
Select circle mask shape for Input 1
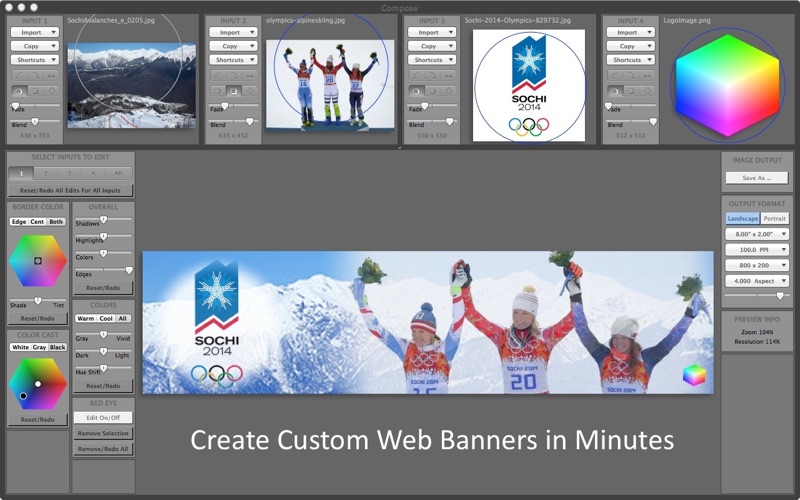point(19,91)
